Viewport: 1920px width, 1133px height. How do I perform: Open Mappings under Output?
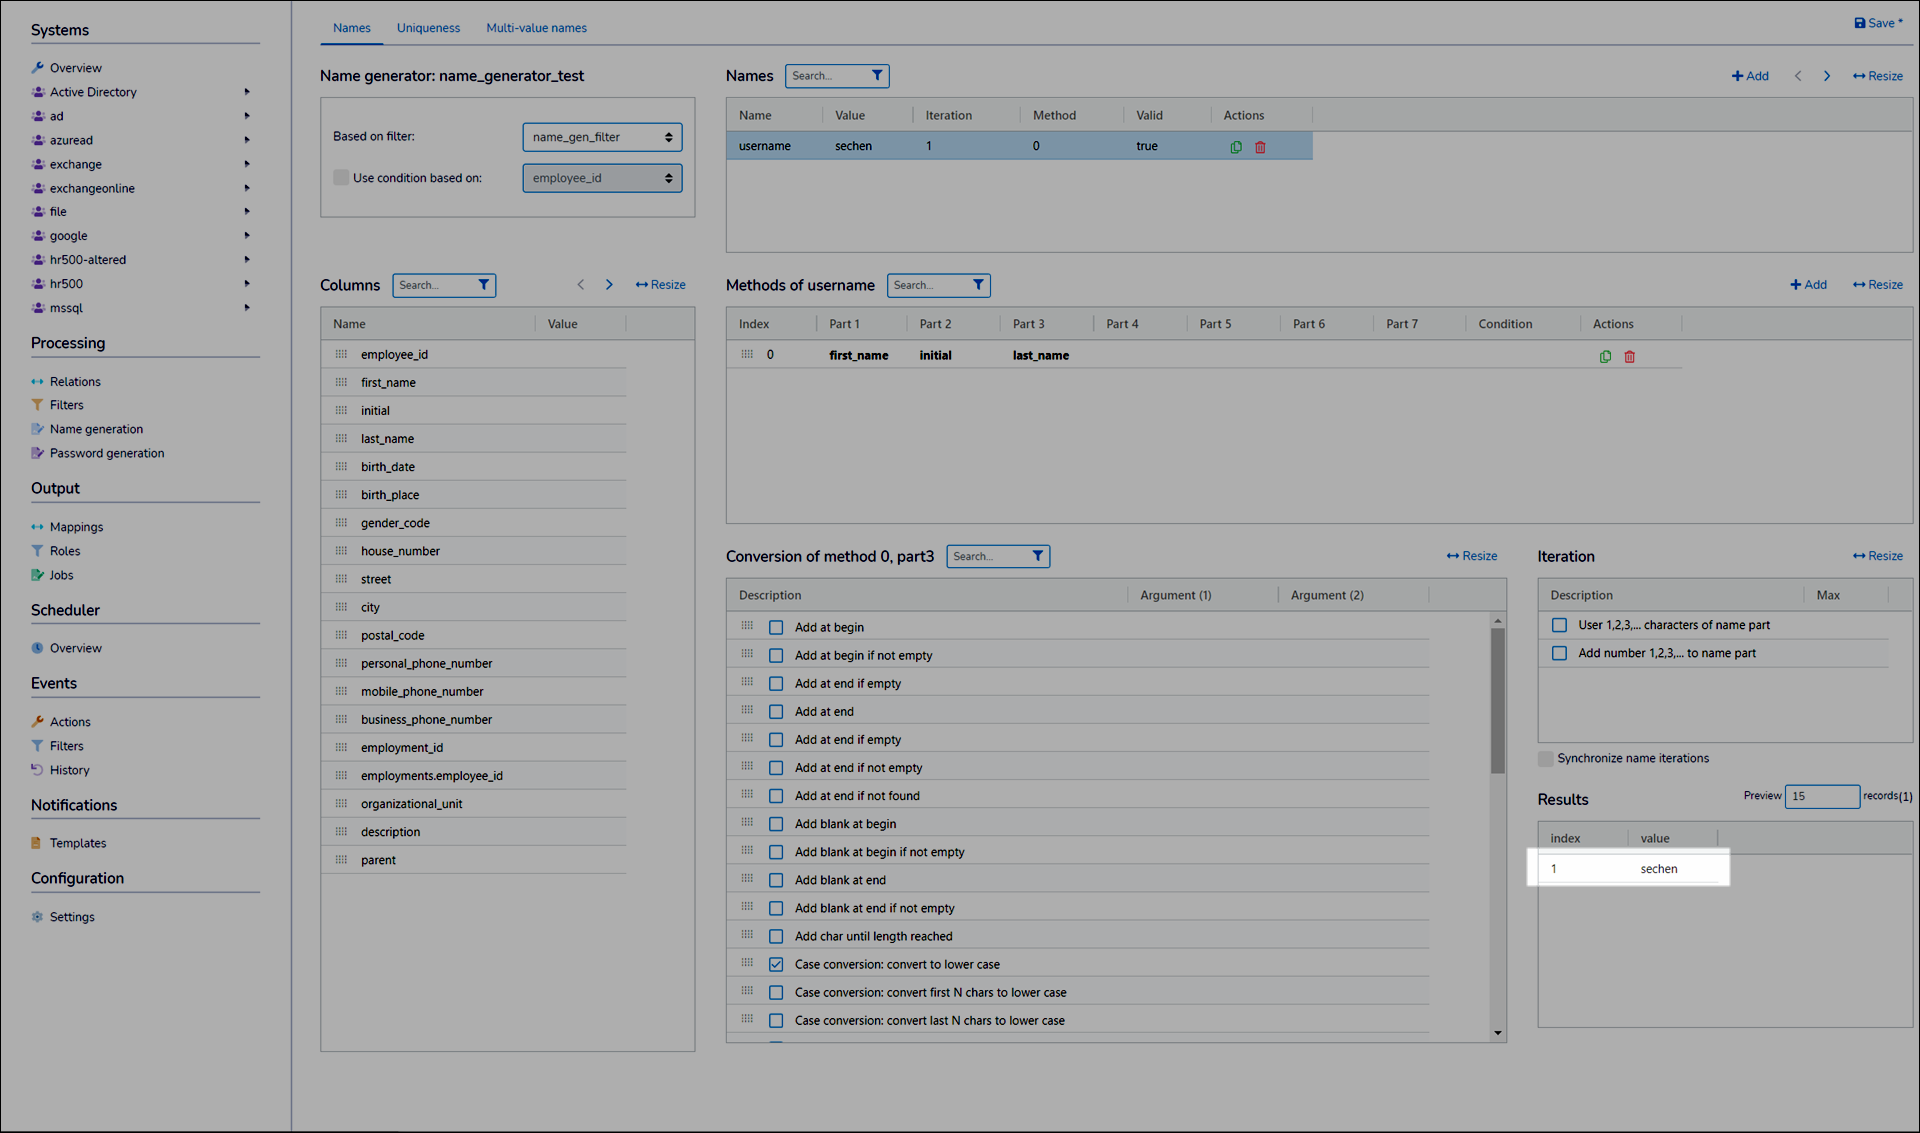click(67, 527)
